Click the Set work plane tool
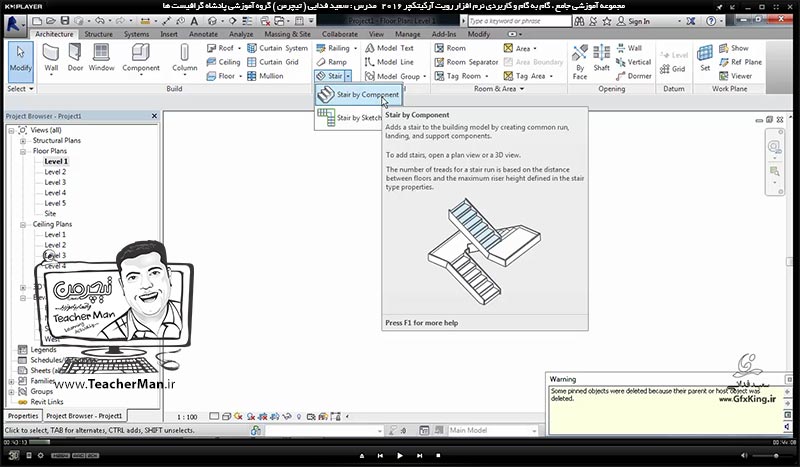Viewport: 800px width, 467px height. click(x=705, y=58)
